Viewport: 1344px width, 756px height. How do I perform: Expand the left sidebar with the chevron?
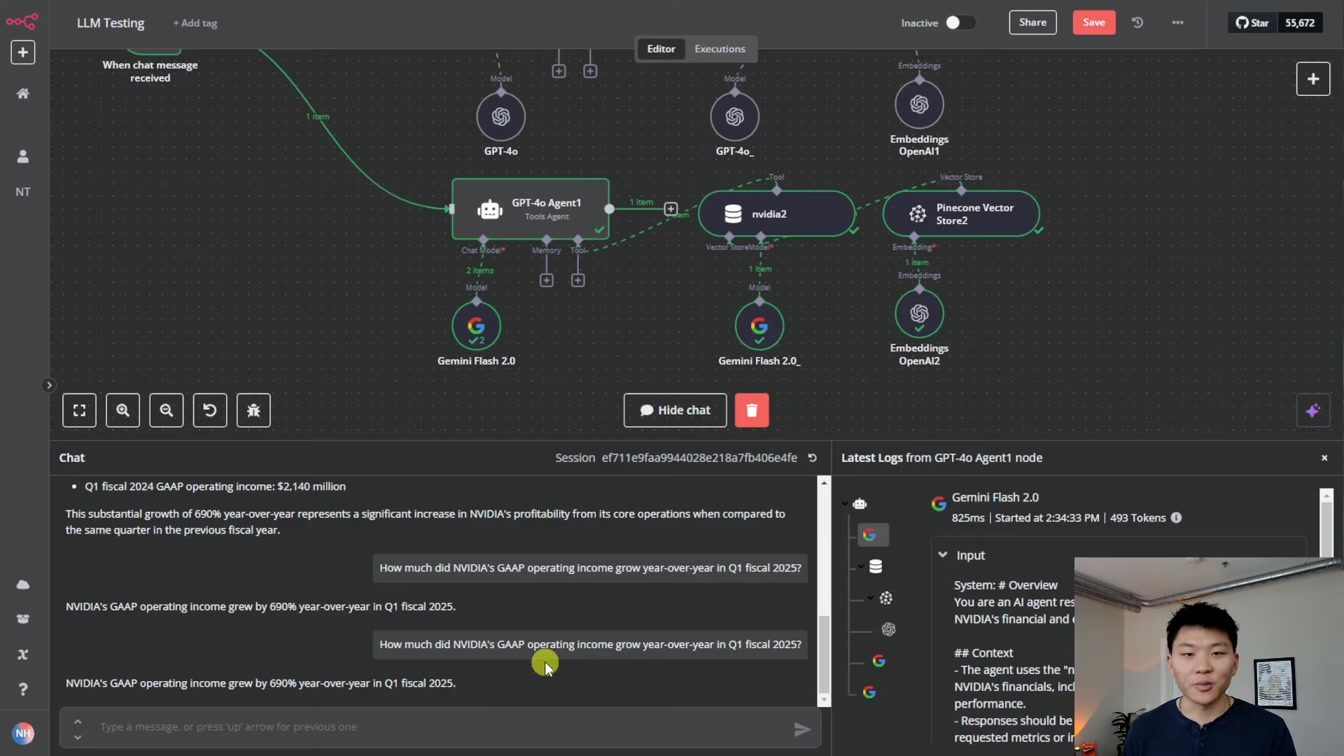pos(48,385)
